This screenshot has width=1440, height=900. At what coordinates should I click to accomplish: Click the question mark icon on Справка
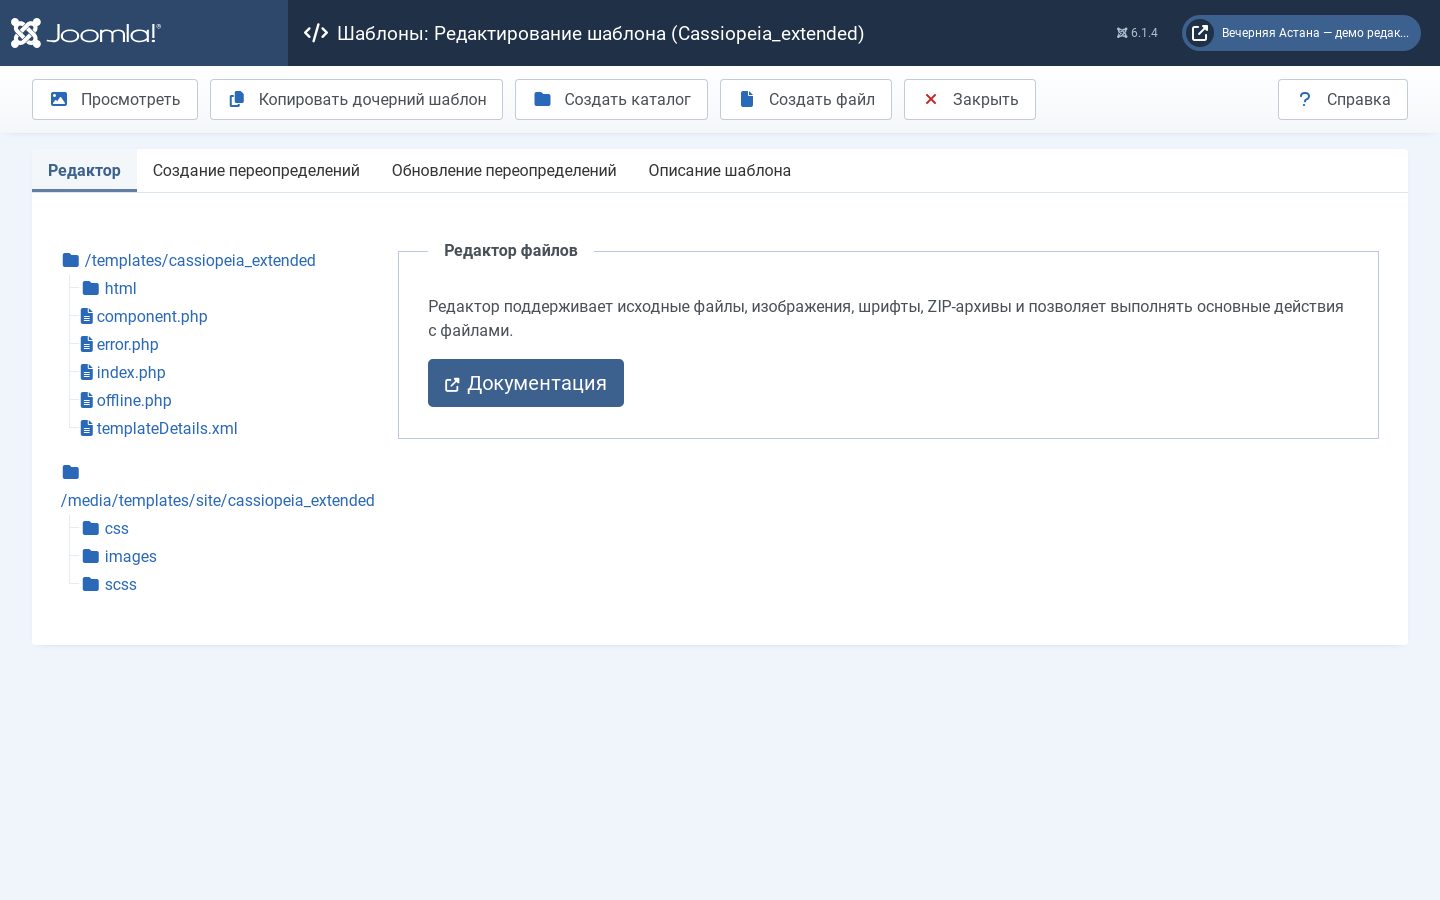[1304, 99]
